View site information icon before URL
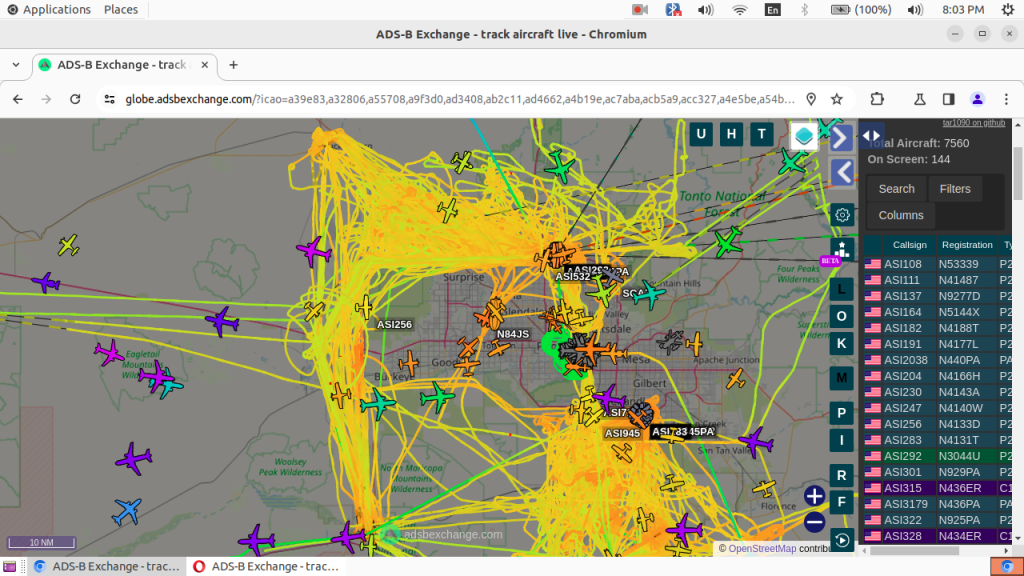Viewport: 1024px width, 576px height. 110,99
